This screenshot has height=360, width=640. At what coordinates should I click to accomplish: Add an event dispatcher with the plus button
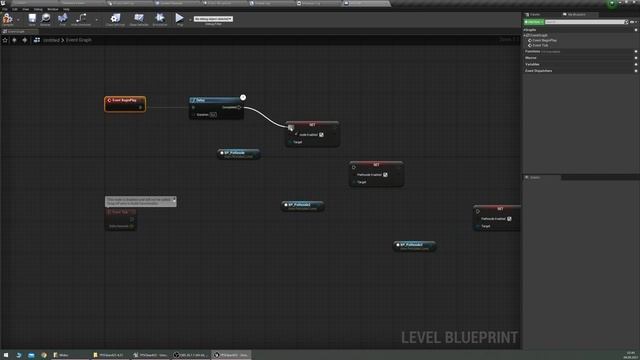click(636, 71)
